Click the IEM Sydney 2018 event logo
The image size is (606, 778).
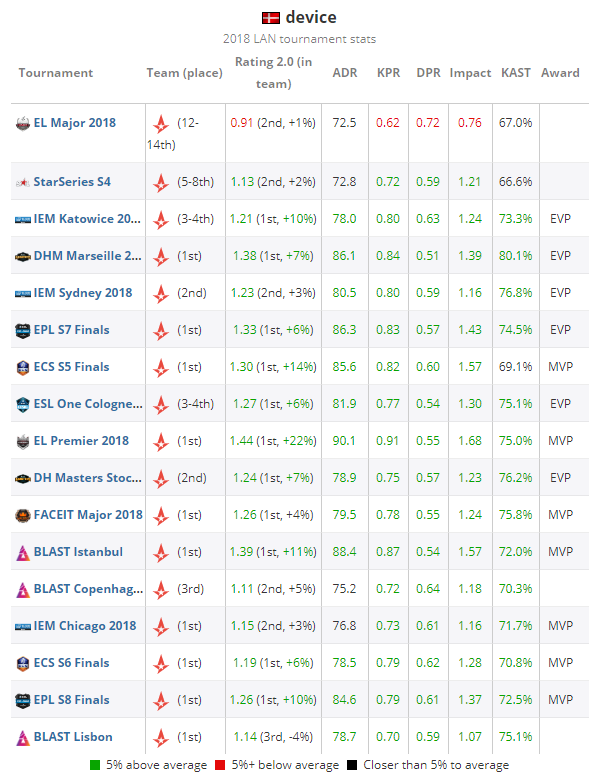point(23,293)
